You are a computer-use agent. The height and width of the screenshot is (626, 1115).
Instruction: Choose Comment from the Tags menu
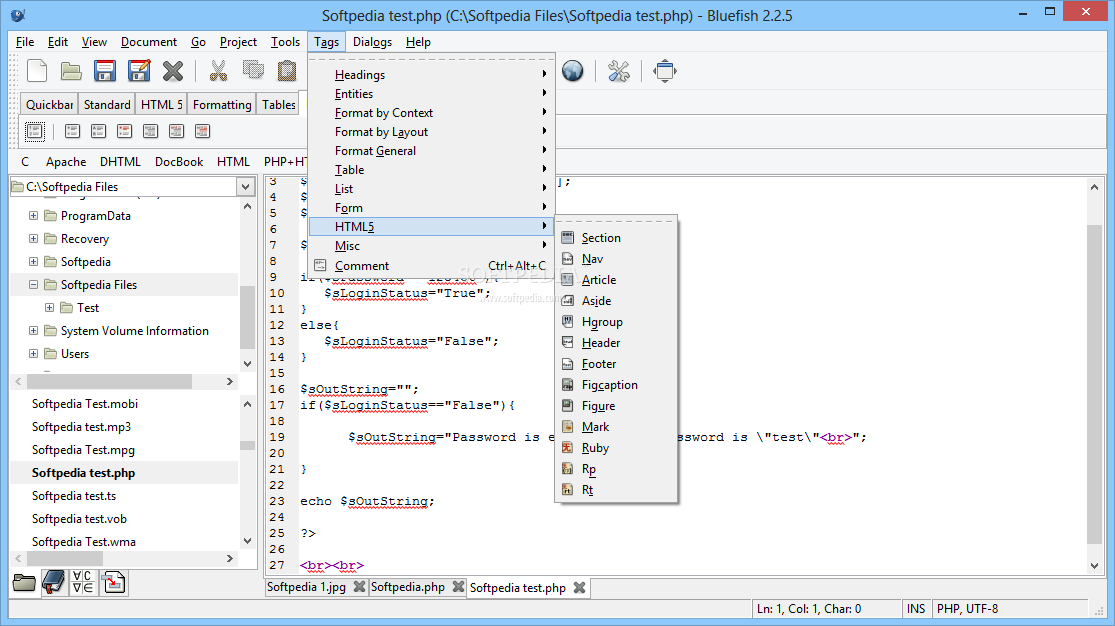tap(431, 265)
